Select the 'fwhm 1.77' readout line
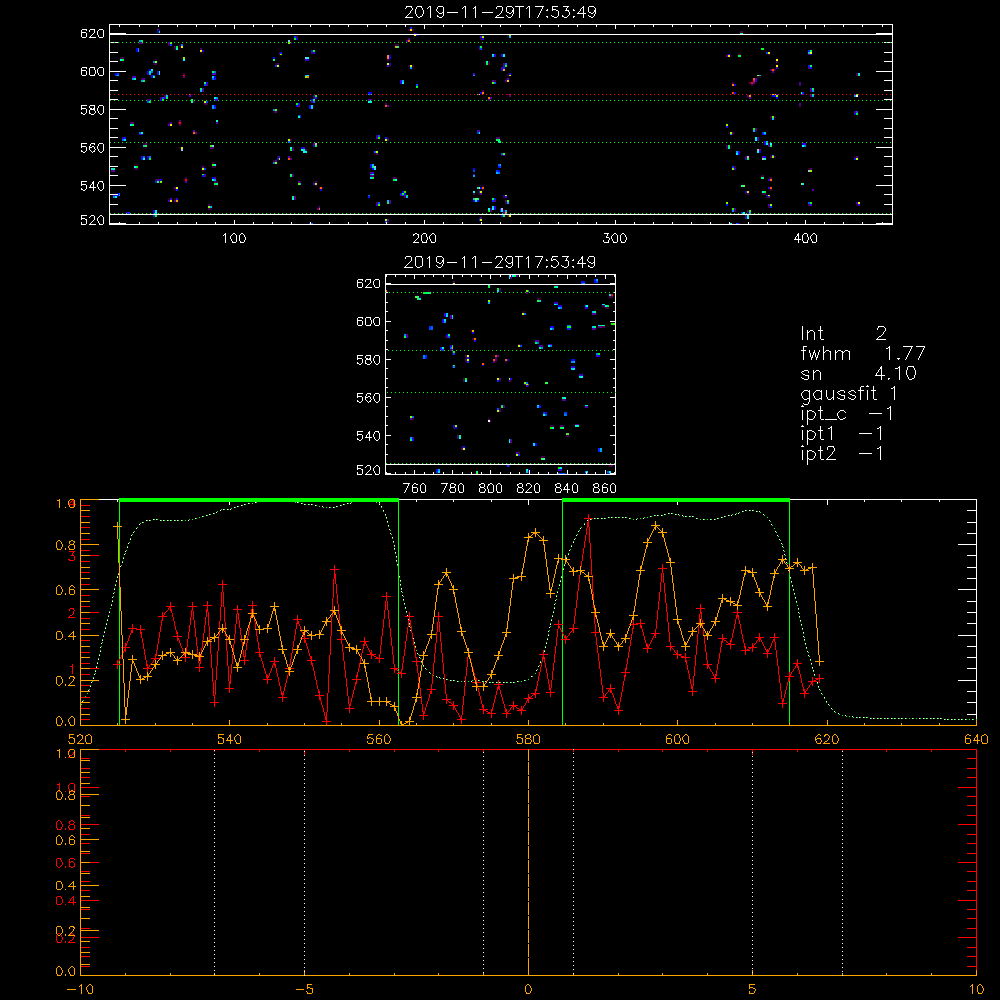The image size is (1000, 1000). coord(863,353)
